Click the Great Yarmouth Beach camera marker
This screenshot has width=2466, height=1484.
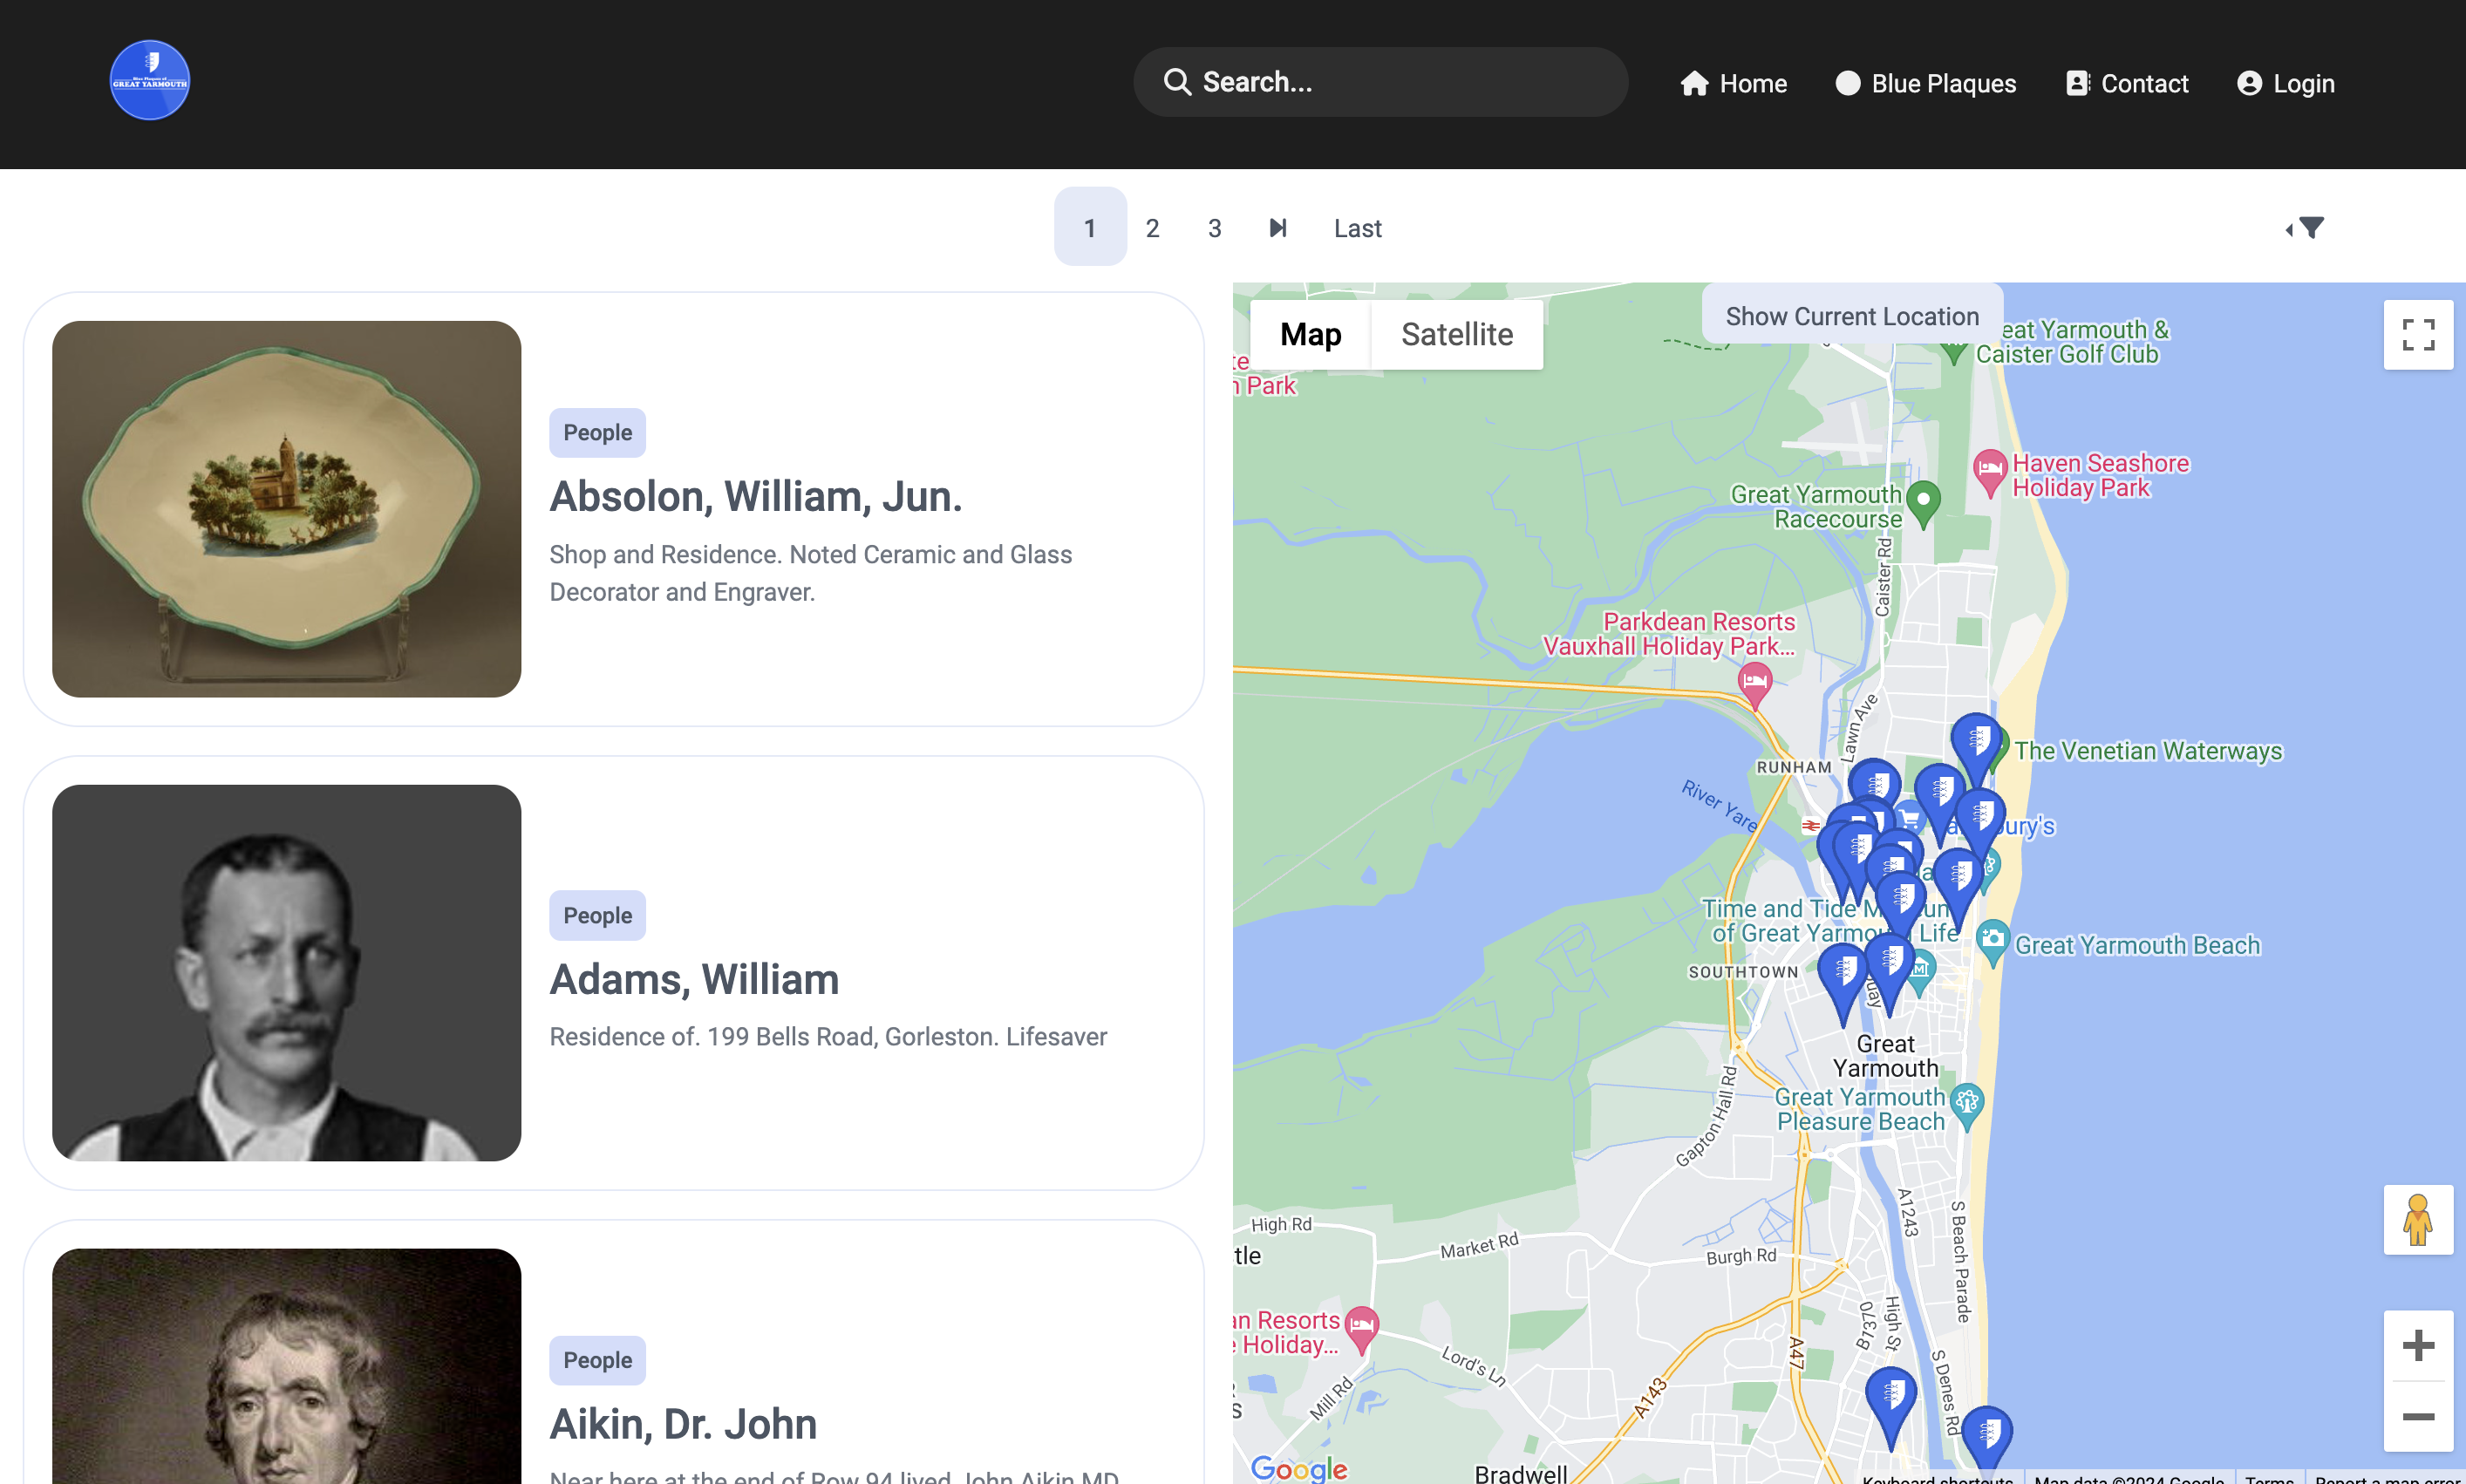1992,942
